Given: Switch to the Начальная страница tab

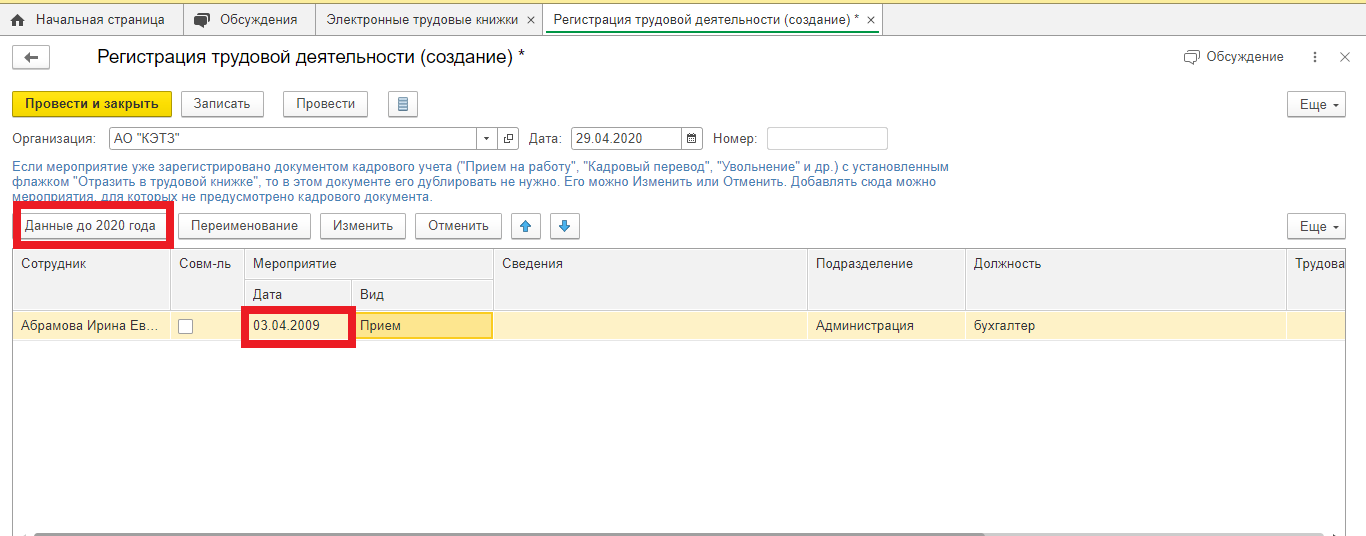Looking at the screenshot, I should [92, 19].
